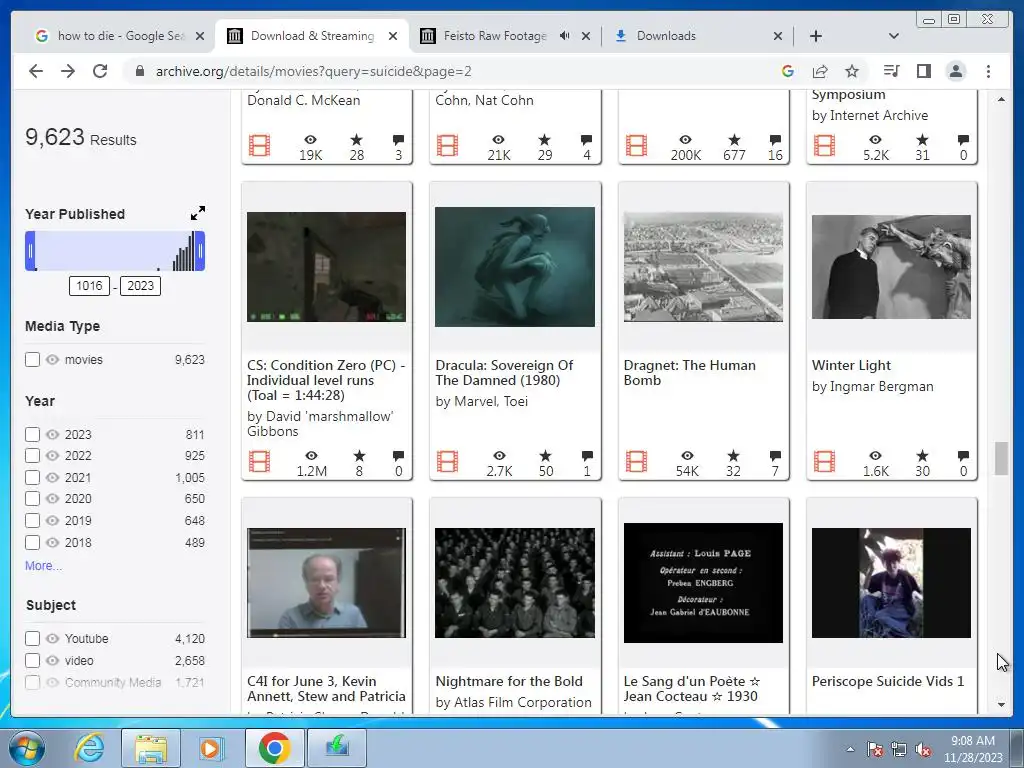
Task: Open CS: Condition Zero individual level runs
Action: pyautogui.click(x=326, y=380)
